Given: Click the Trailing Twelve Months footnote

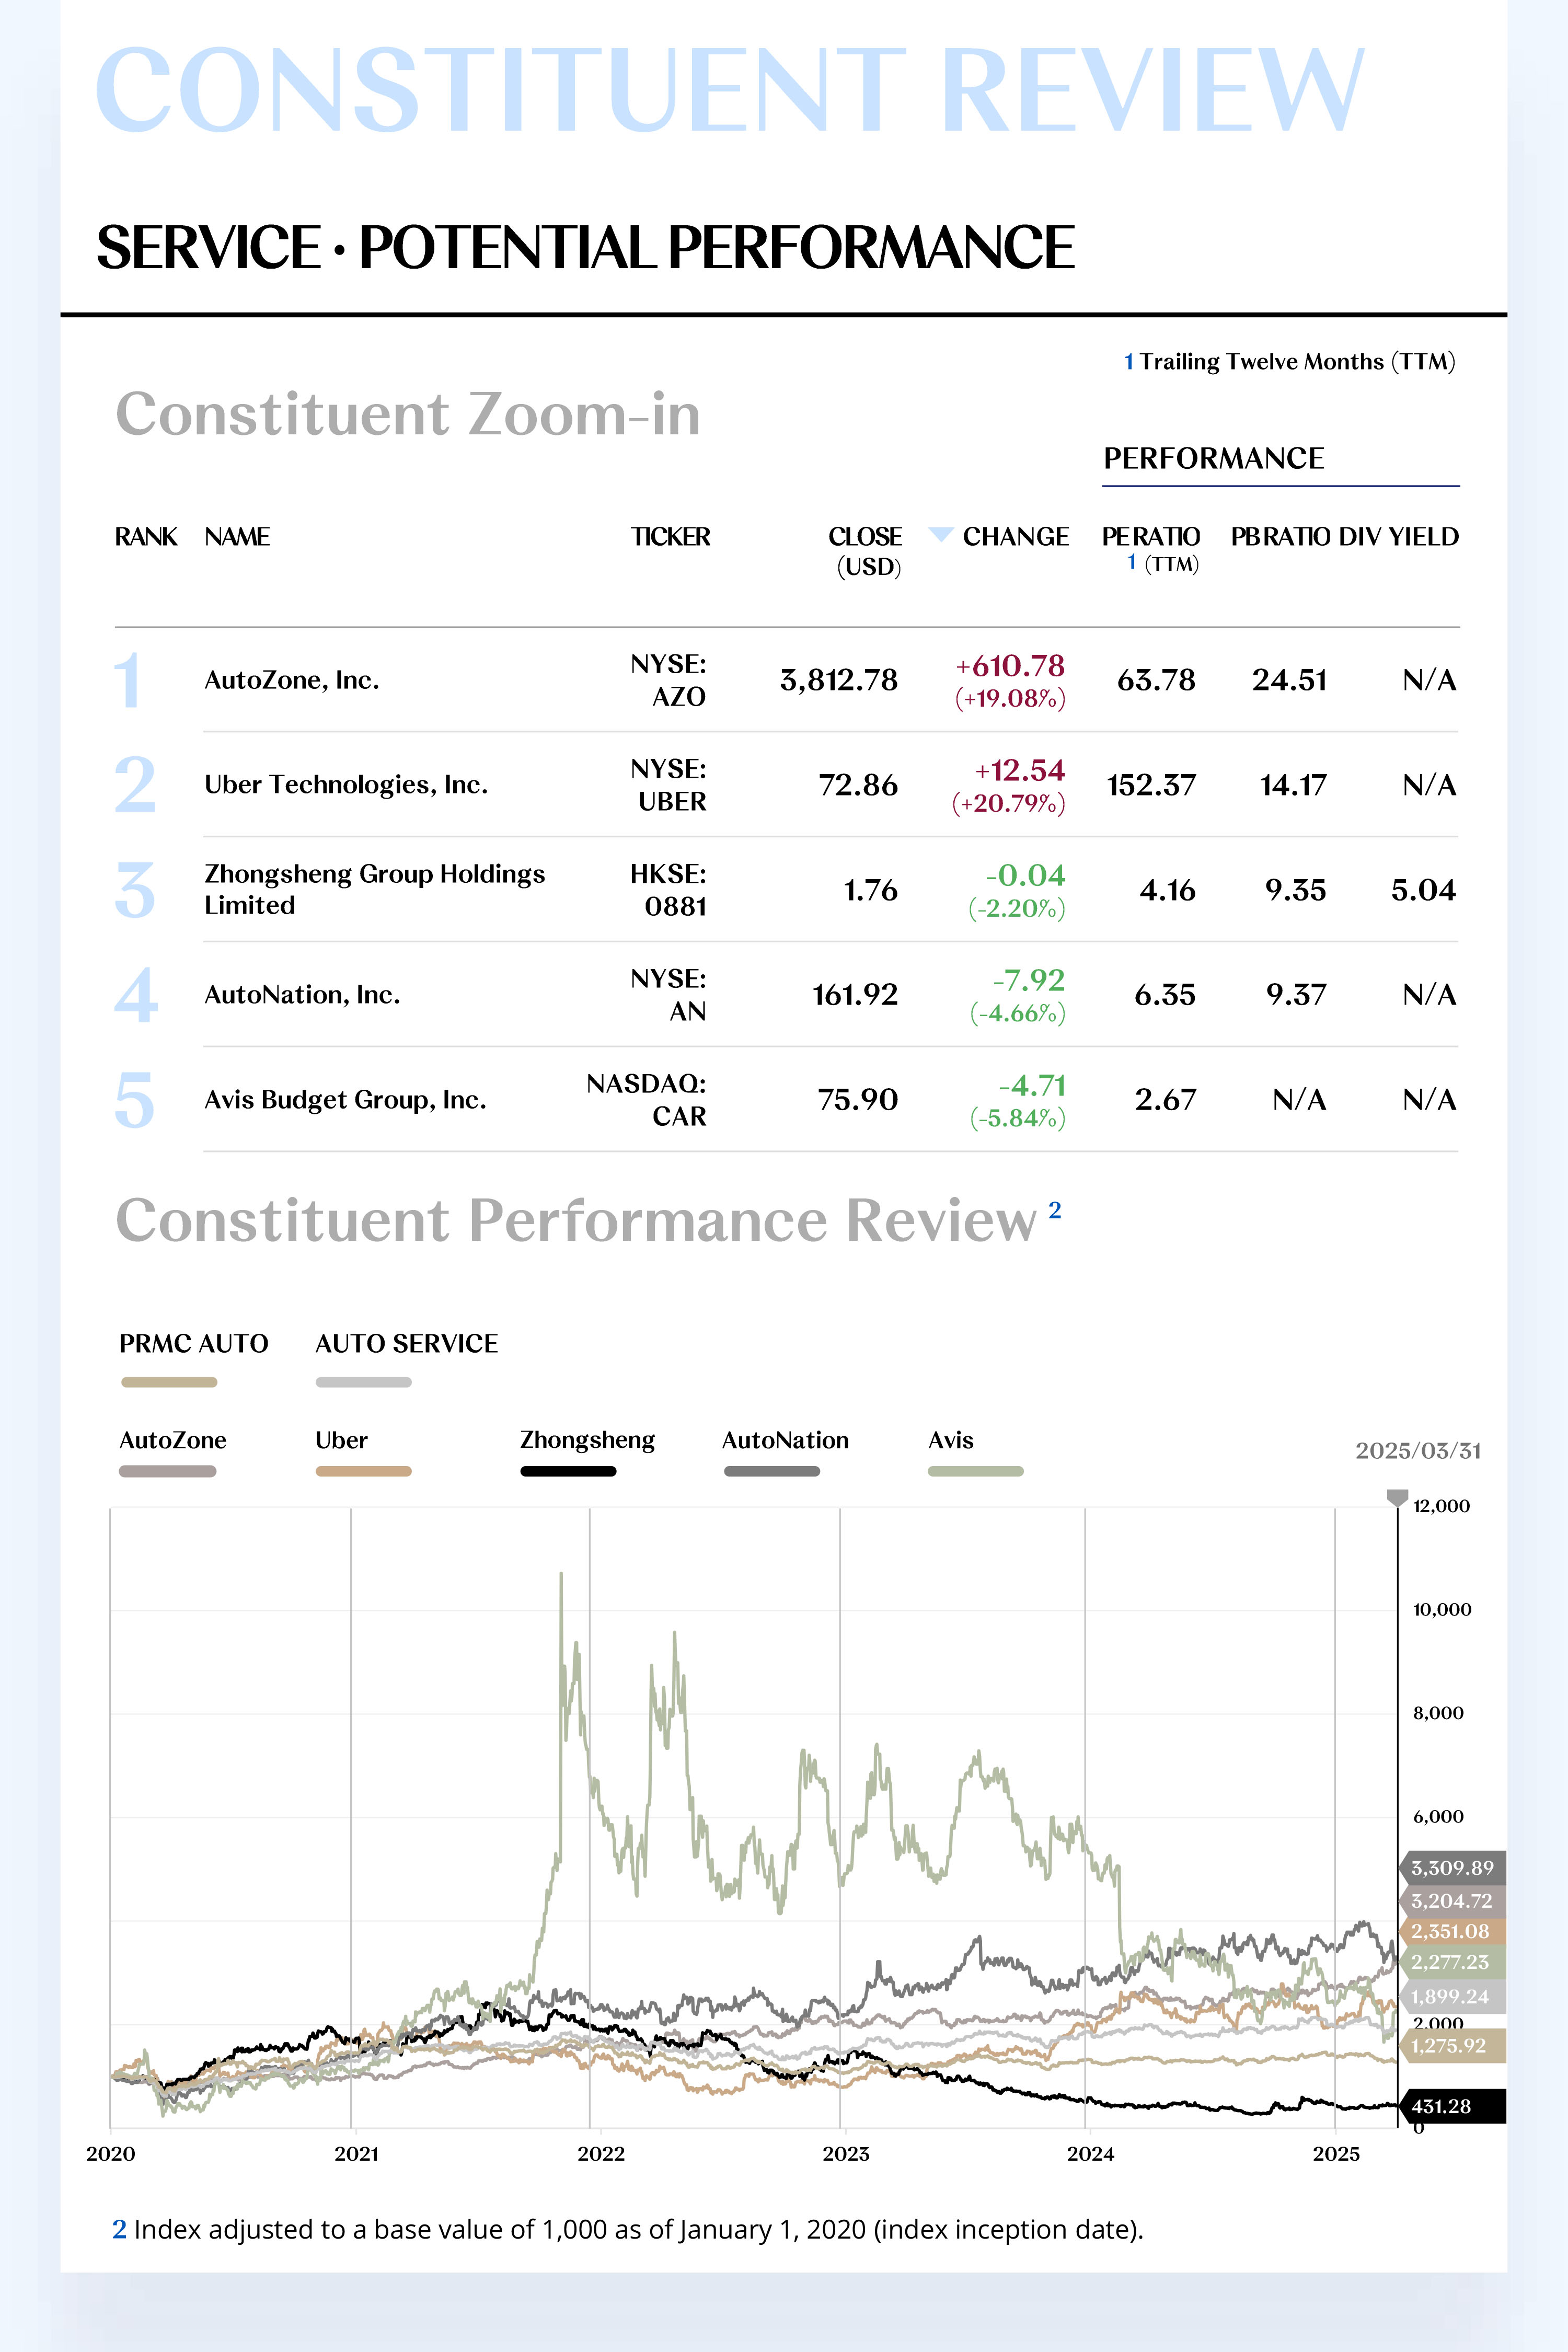Looking at the screenshot, I should tap(1289, 361).
